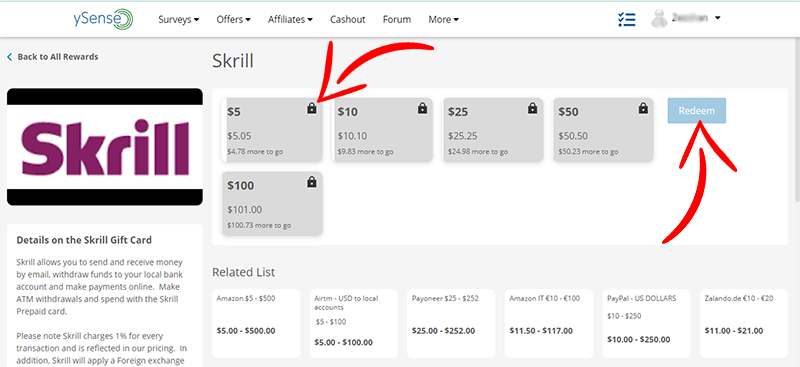
Task: Go to the Forum
Action: click(397, 19)
